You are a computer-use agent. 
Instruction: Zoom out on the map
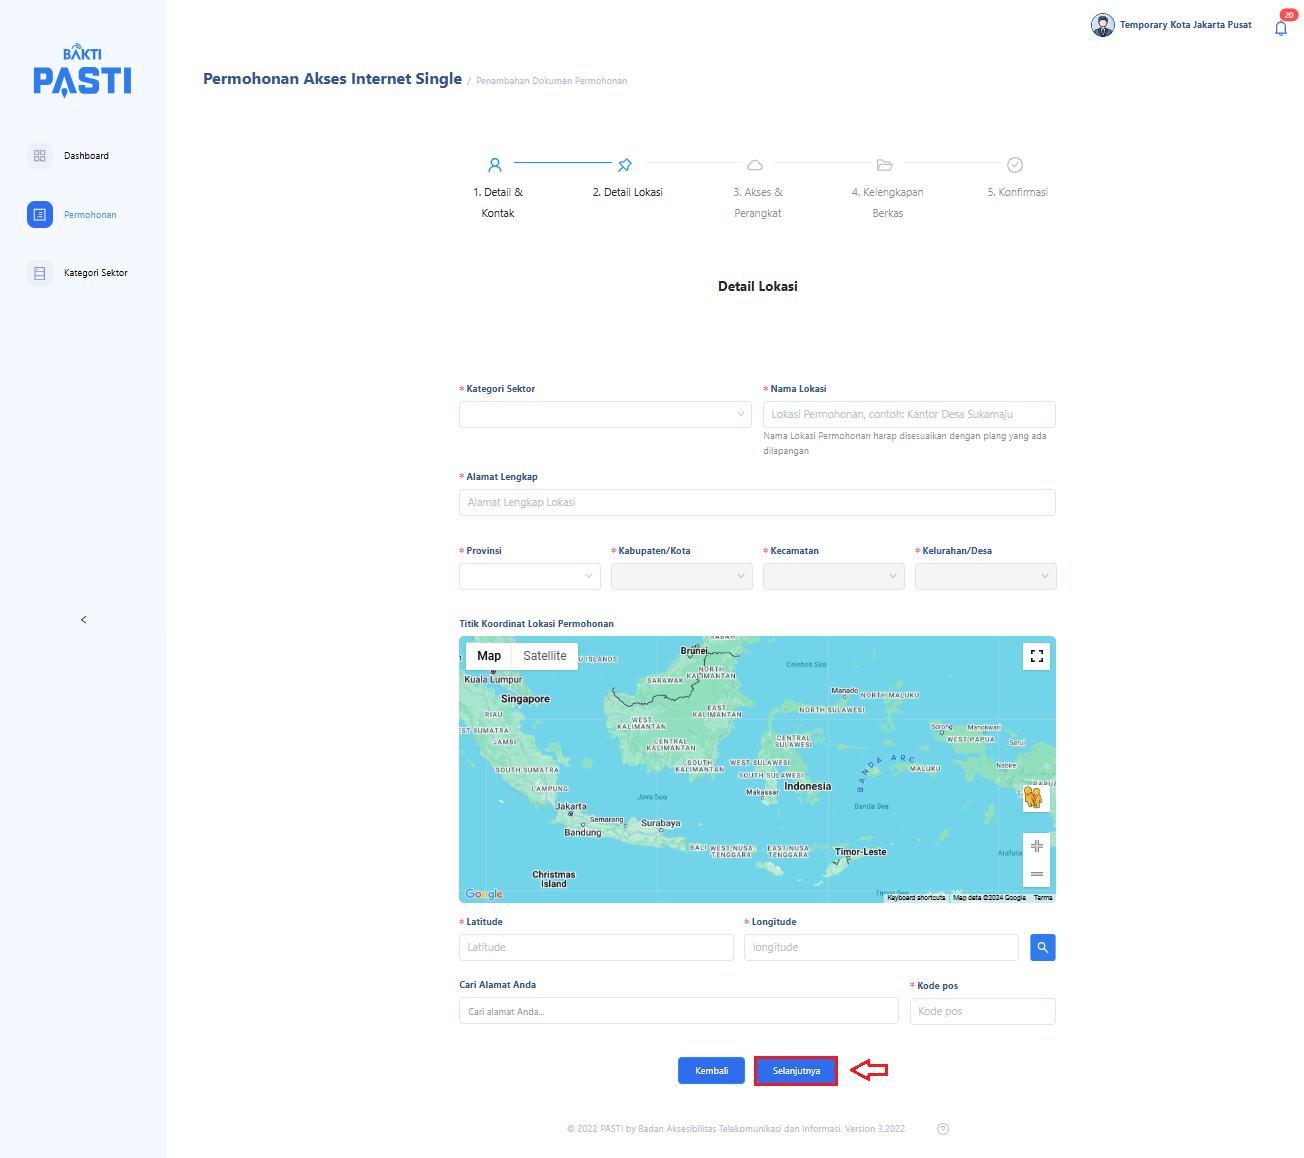(1037, 874)
